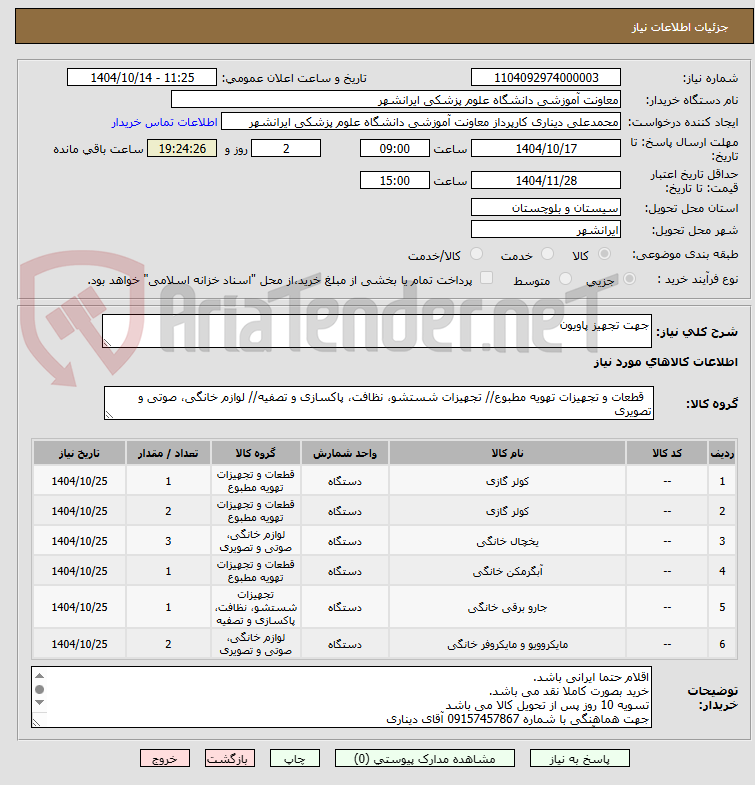The height and width of the screenshot is (785, 755).
Task: Click آبگرمکن خانگی item name
Action: pyautogui.click(x=507, y=571)
